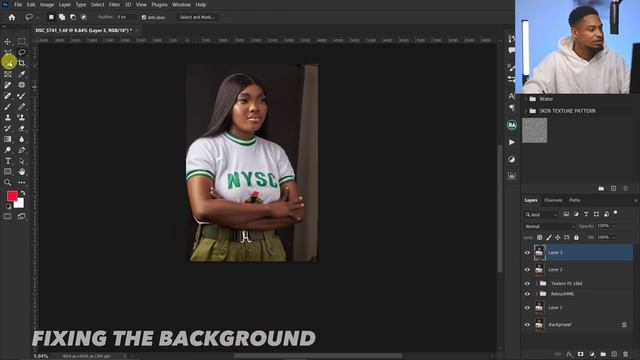Toggle lock all padlock icon
The height and width of the screenshot is (360, 640).
[576, 237]
